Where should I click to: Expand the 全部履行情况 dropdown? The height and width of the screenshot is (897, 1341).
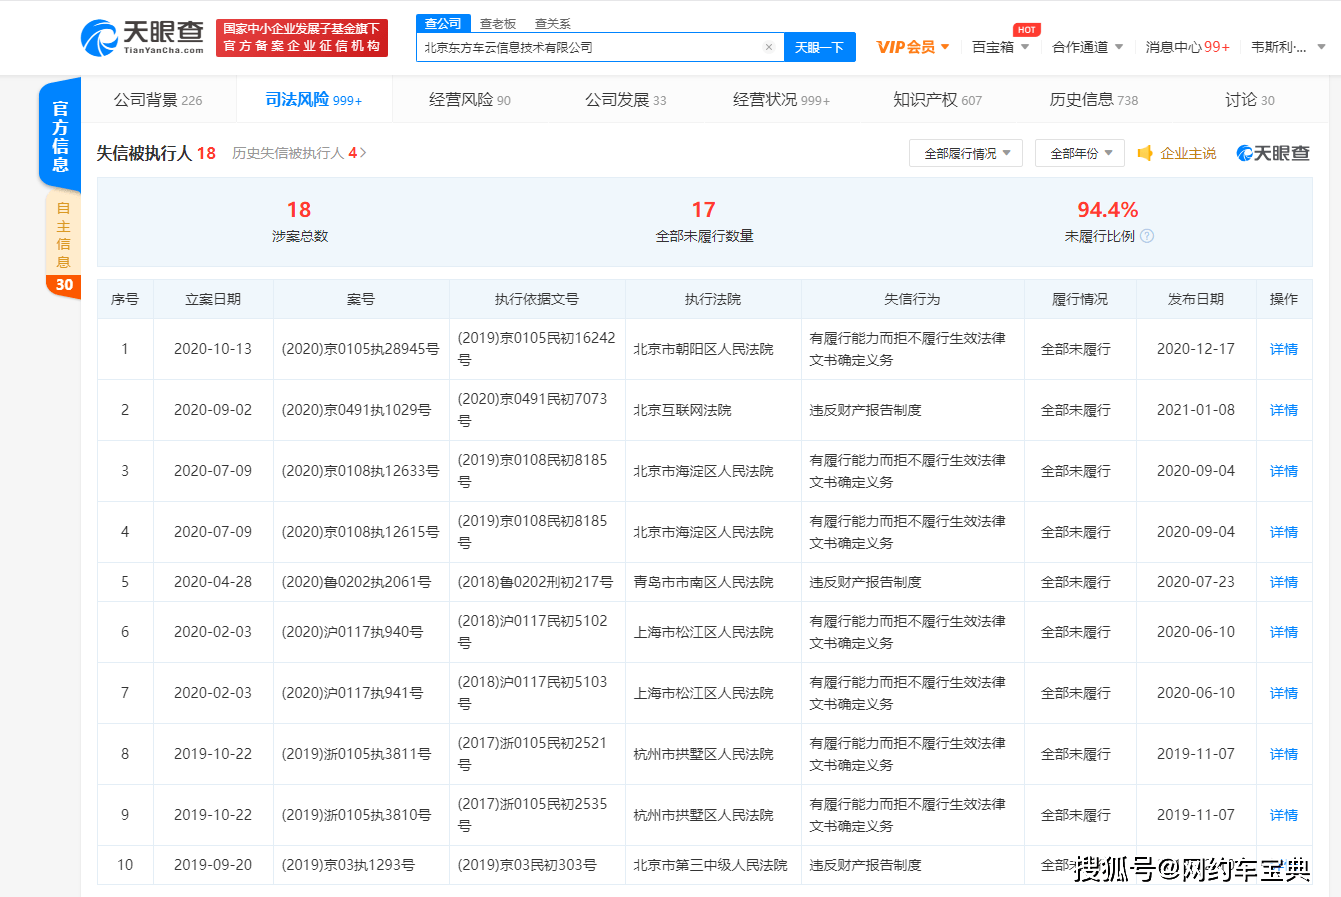(966, 153)
